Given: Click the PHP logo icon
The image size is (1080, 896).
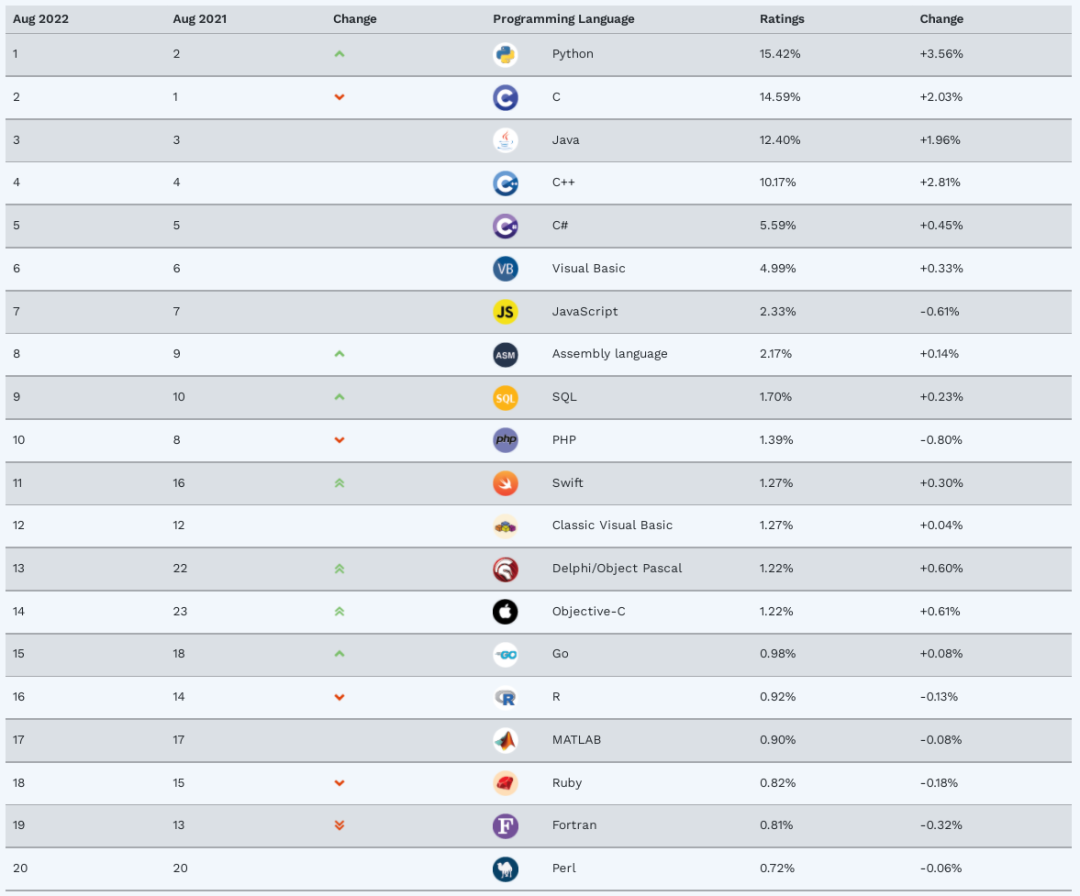Looking at the screenshot, I should click(505, 440).
